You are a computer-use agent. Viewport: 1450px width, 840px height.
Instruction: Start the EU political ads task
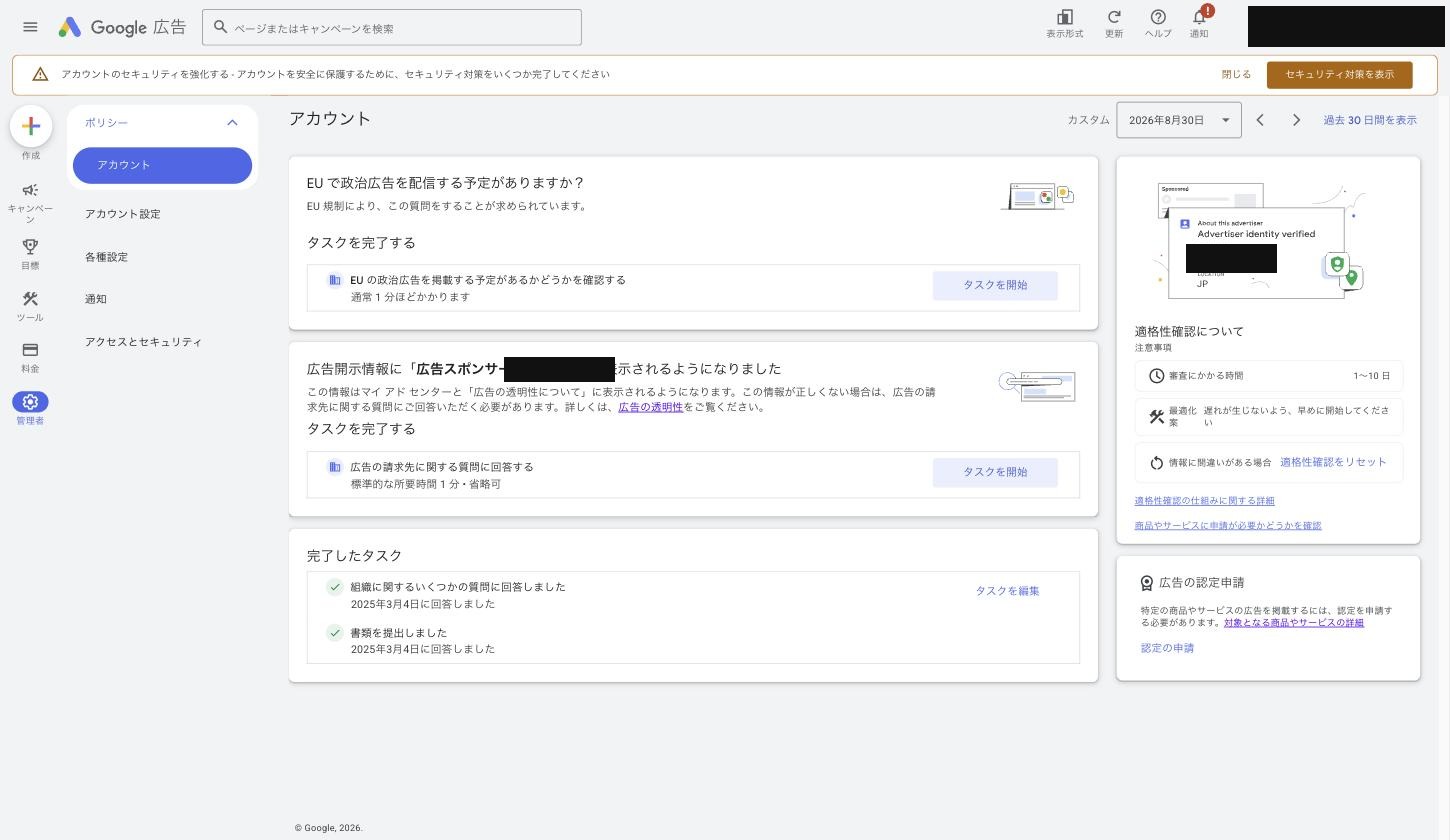[x=995, y=285]
